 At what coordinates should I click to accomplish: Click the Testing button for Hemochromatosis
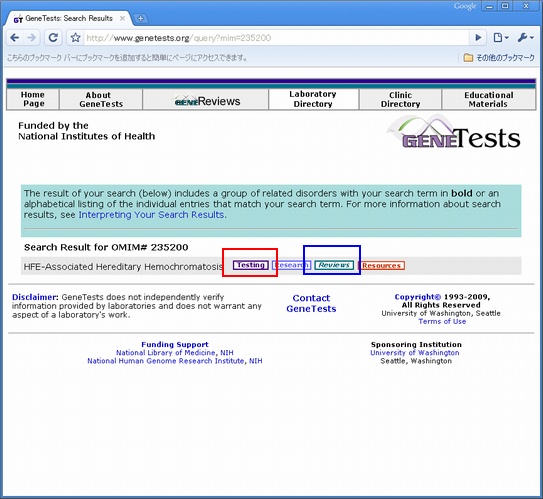coord(250,265)
